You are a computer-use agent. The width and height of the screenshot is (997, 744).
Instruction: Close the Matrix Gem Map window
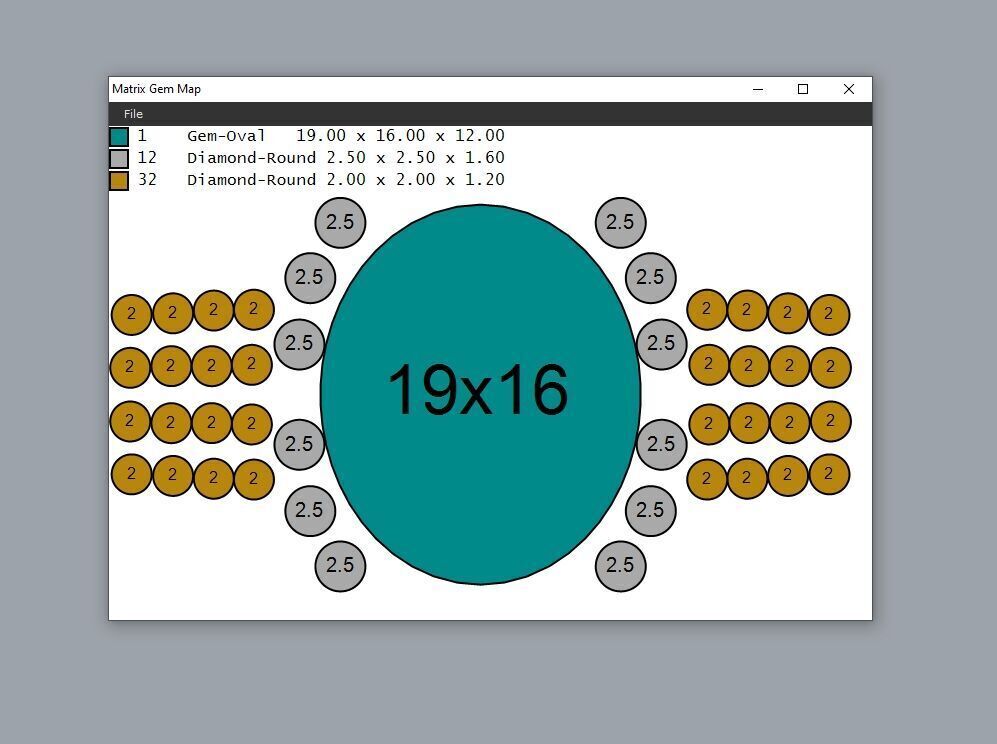pos(849,90)
